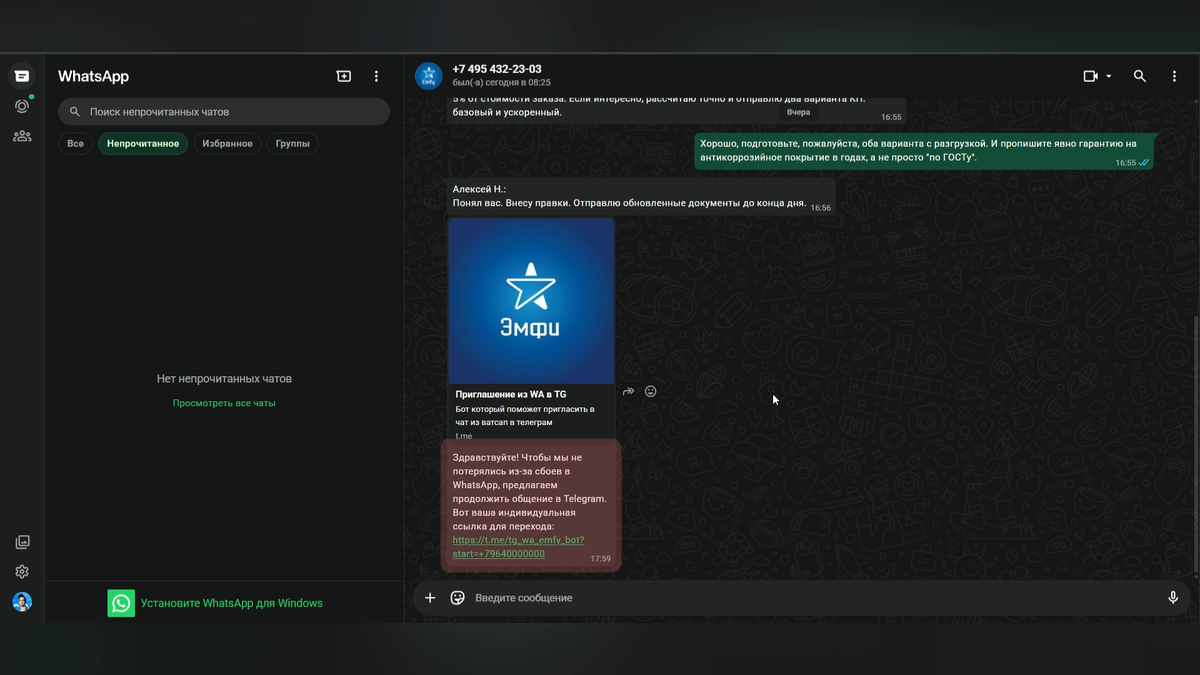Viewport: 1200px width, 675px height.
Task: Open the attach plus button in the composer
Action: (430, 598)
